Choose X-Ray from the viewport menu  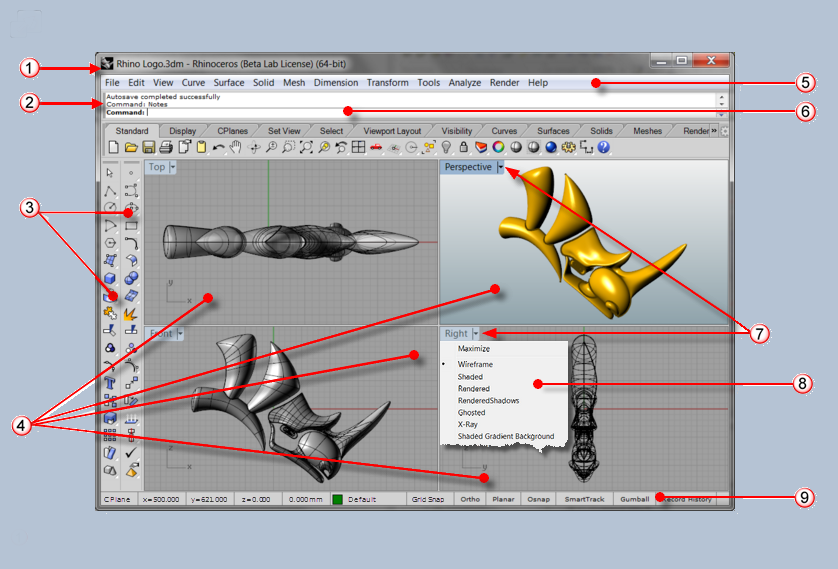coord(468,424)
